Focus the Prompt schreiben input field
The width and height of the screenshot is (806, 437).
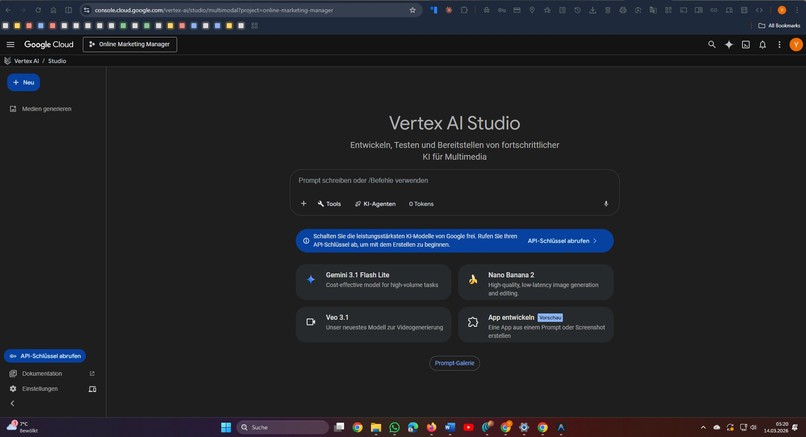[454, 181]
